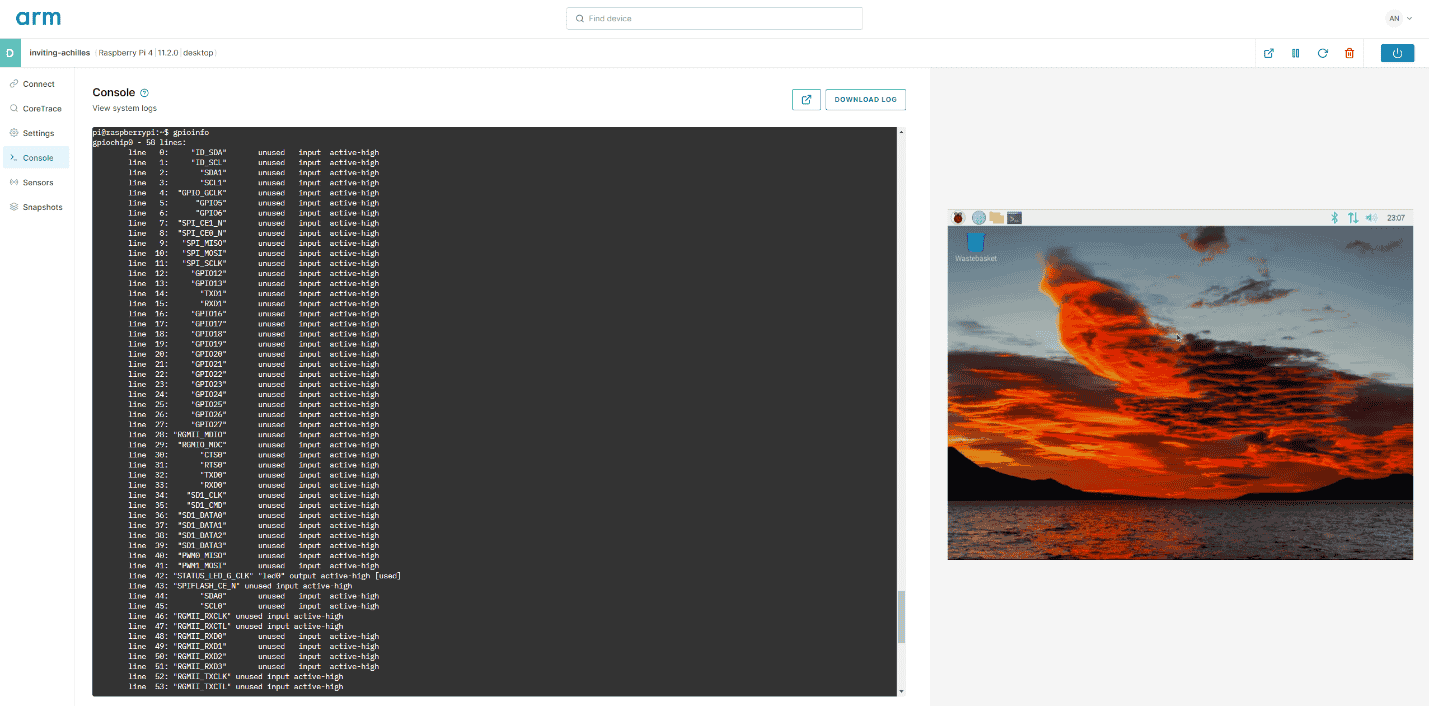The image size is (1429, 706).
Task: Pop out the console with the external-link button
Action: point(806,100)
